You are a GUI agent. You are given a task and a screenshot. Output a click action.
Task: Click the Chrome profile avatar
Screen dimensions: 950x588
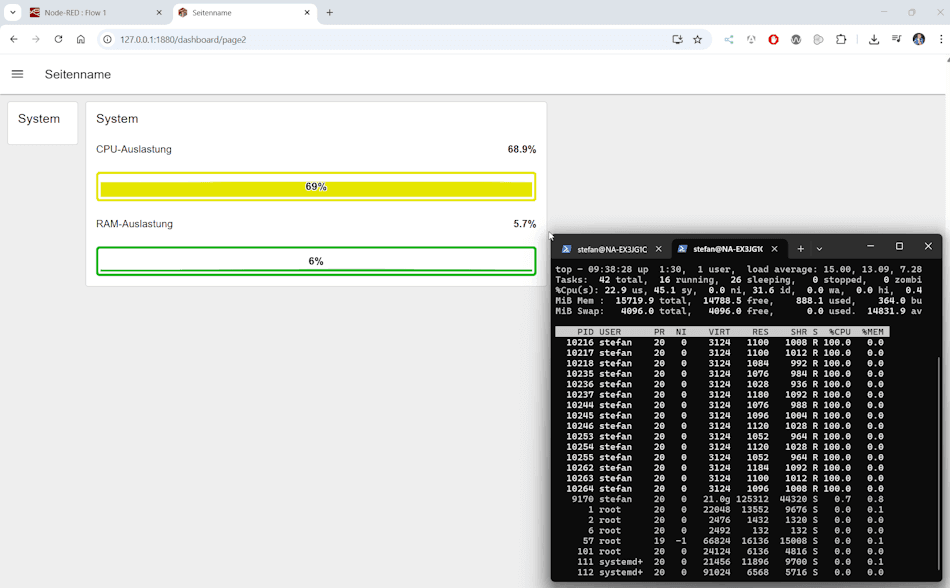click(x=917, y=38)
